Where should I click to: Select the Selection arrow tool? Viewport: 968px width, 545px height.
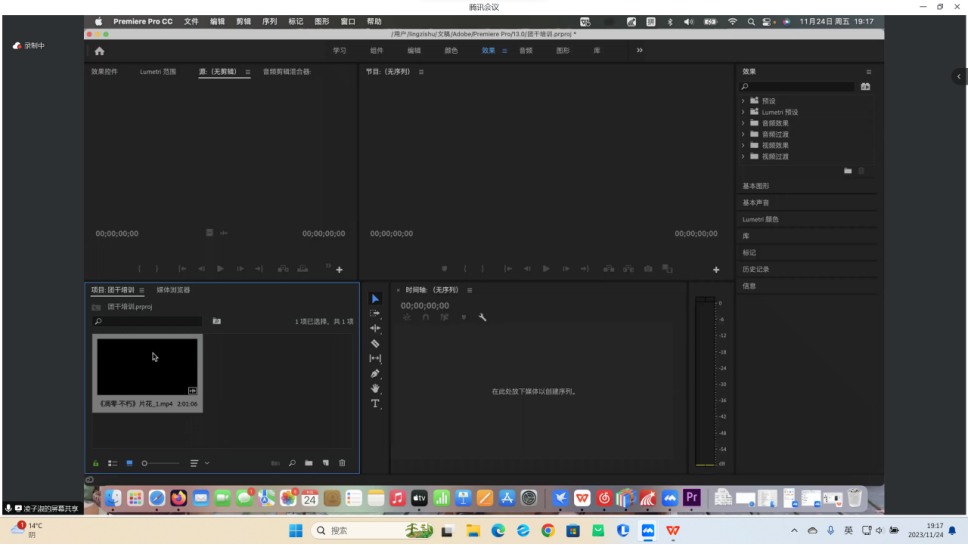(375, 299)
